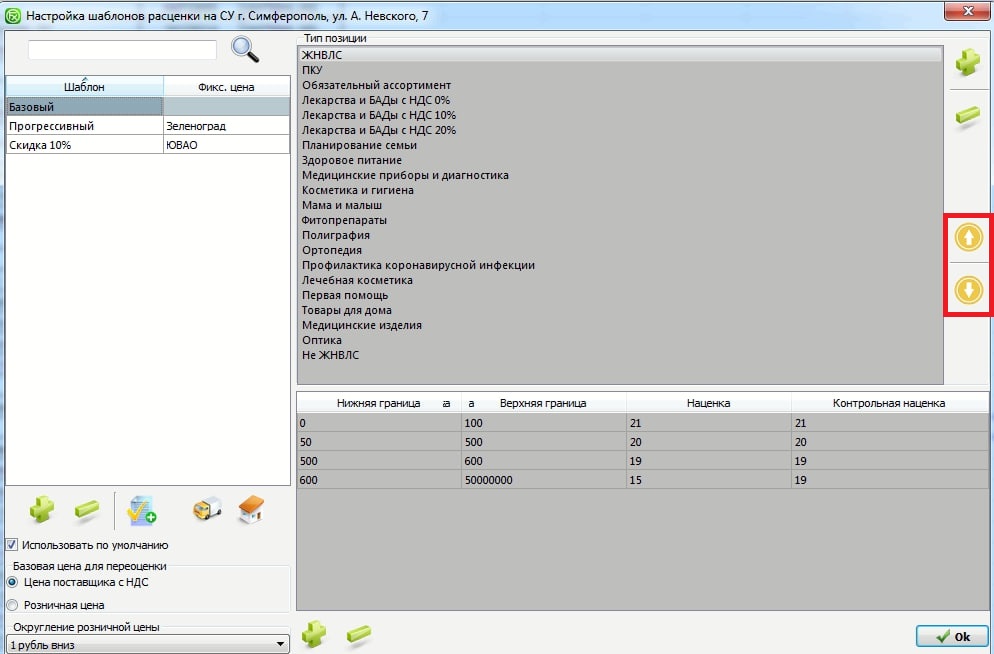Add a new position type with the green plus
994x654 pixels.
tap(967, 63)
